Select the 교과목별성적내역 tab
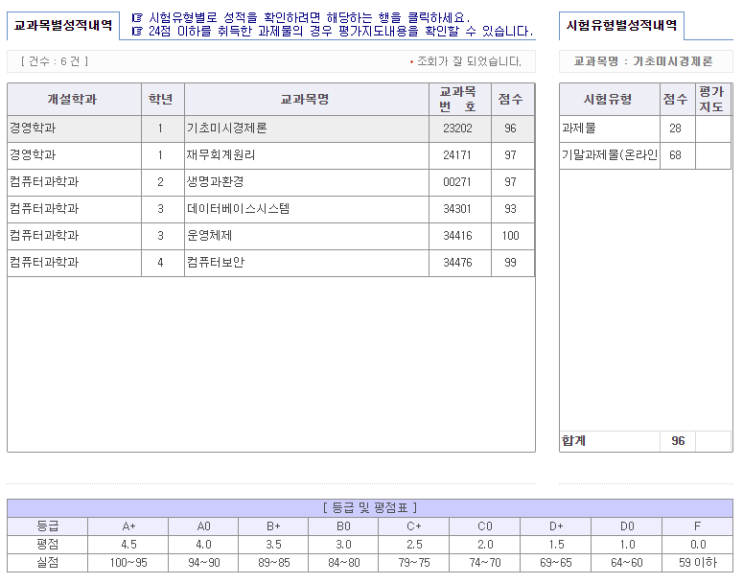This screenshot has width=743, height=584. click(x=63, y=26)
